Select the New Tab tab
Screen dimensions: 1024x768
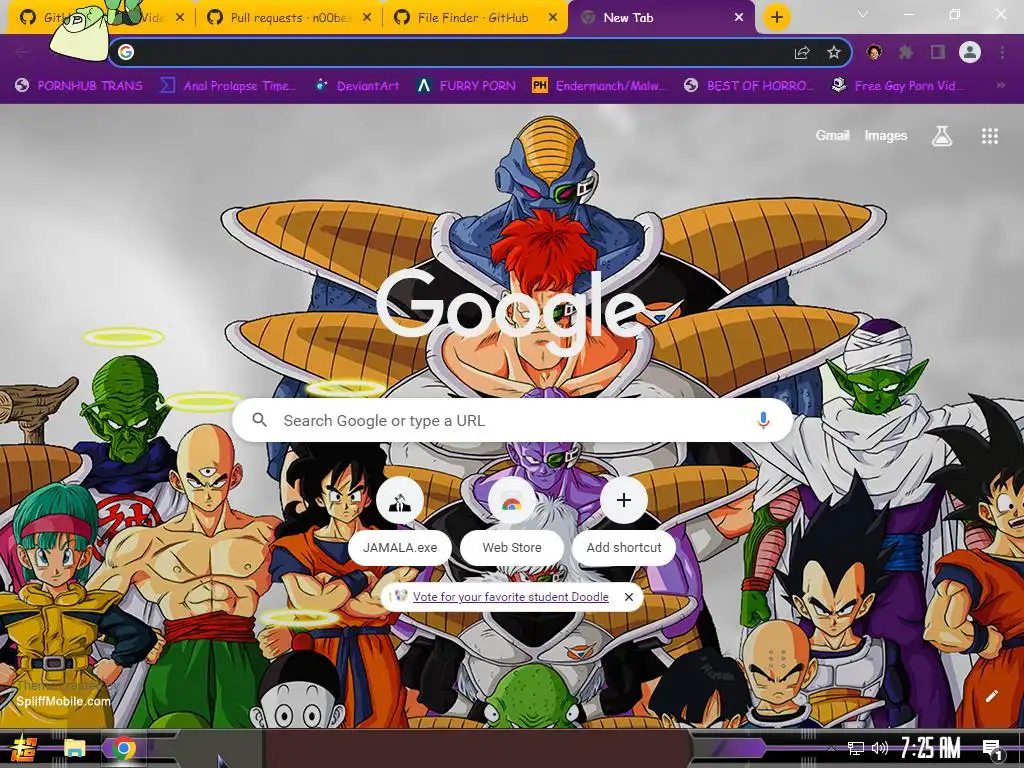pos(660,18)
